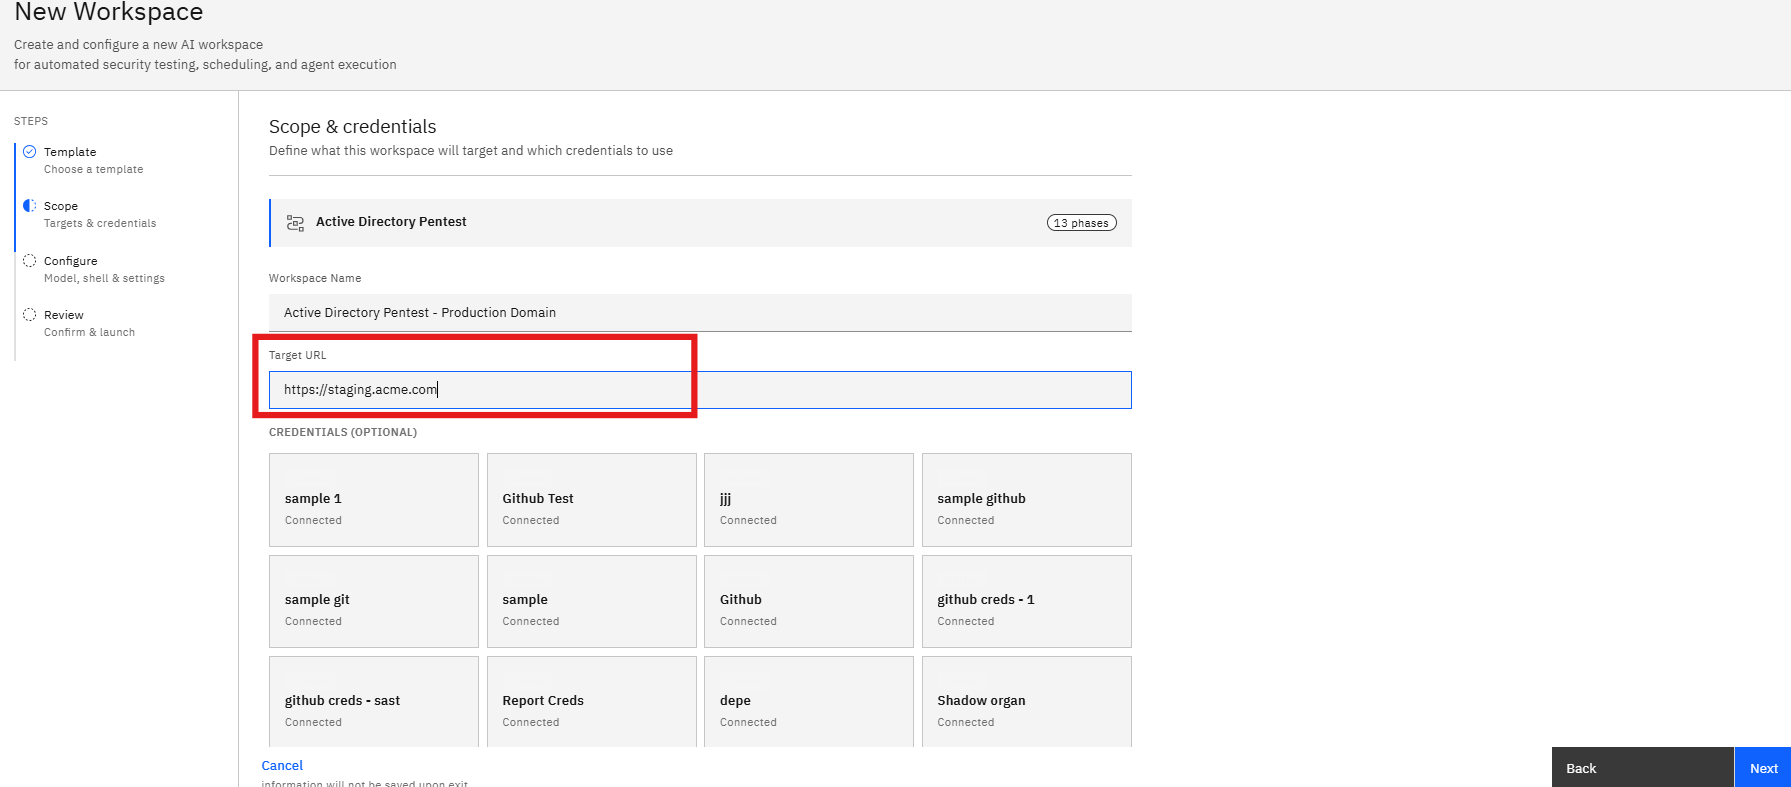The image size is (1791, 787).
Task: Click the New Workspace page title
Action: point(108,12)
